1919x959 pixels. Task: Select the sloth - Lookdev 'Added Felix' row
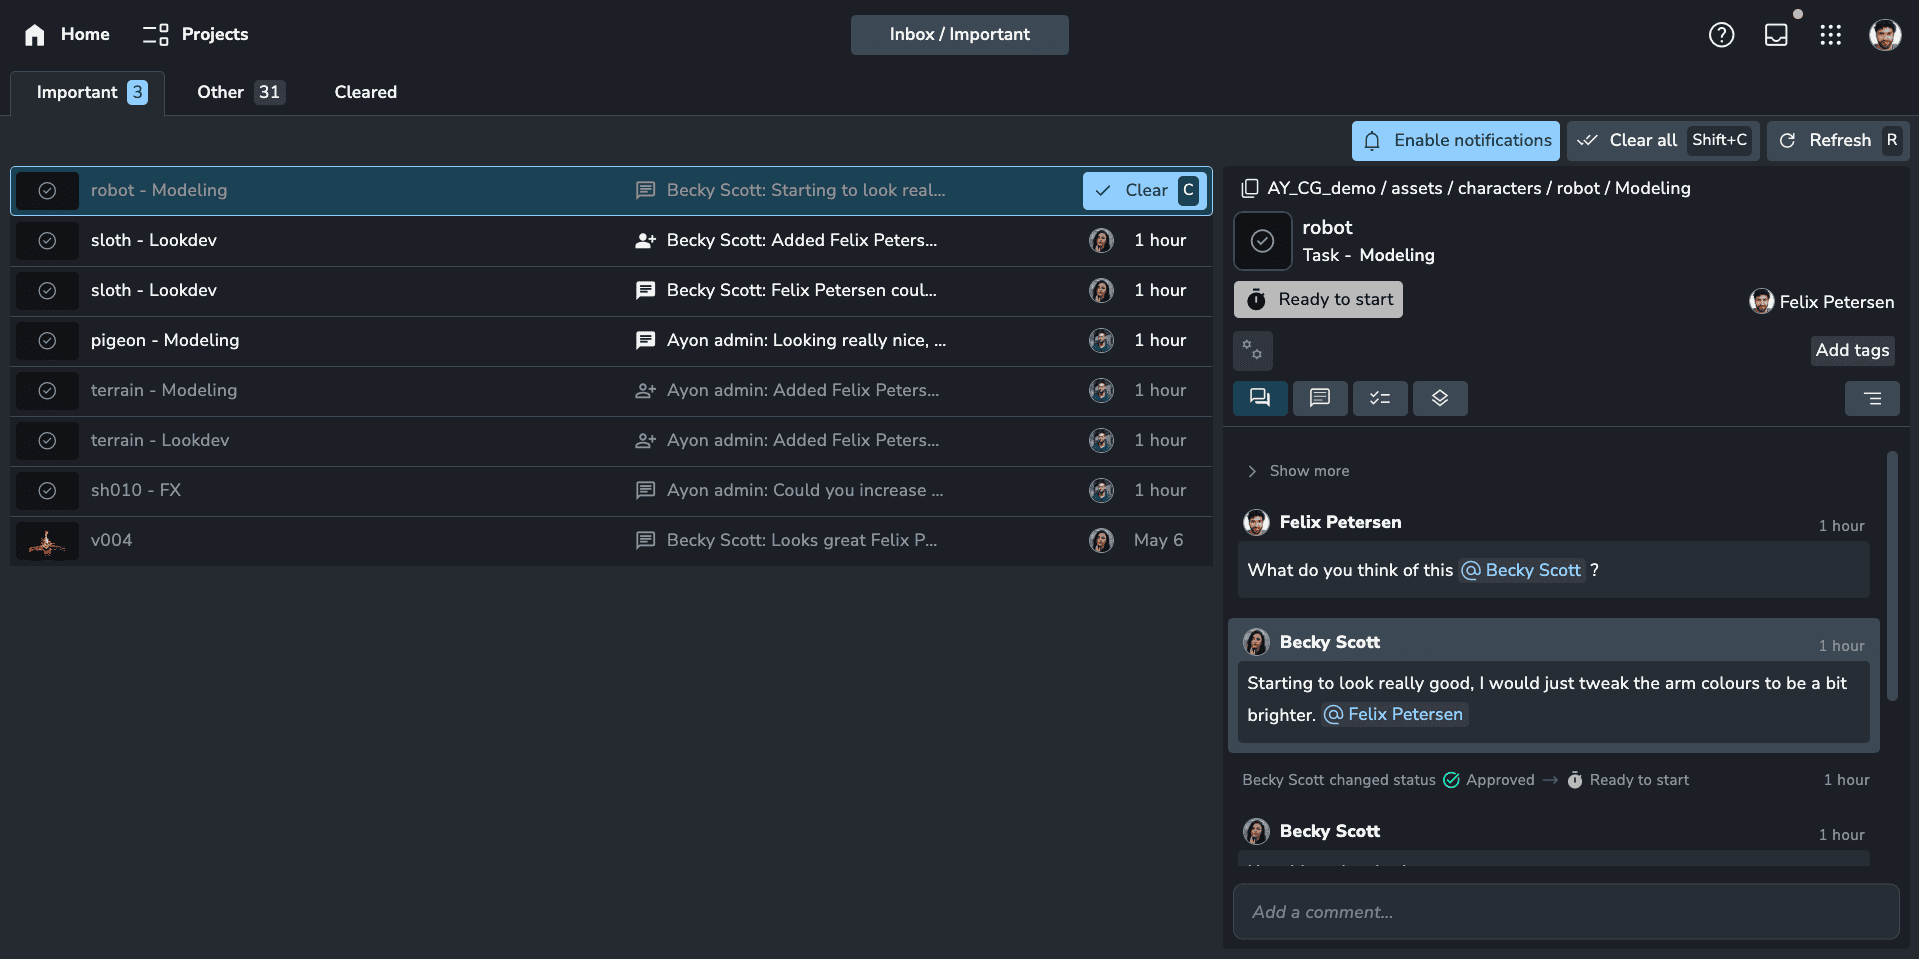[x=611, y=241]
